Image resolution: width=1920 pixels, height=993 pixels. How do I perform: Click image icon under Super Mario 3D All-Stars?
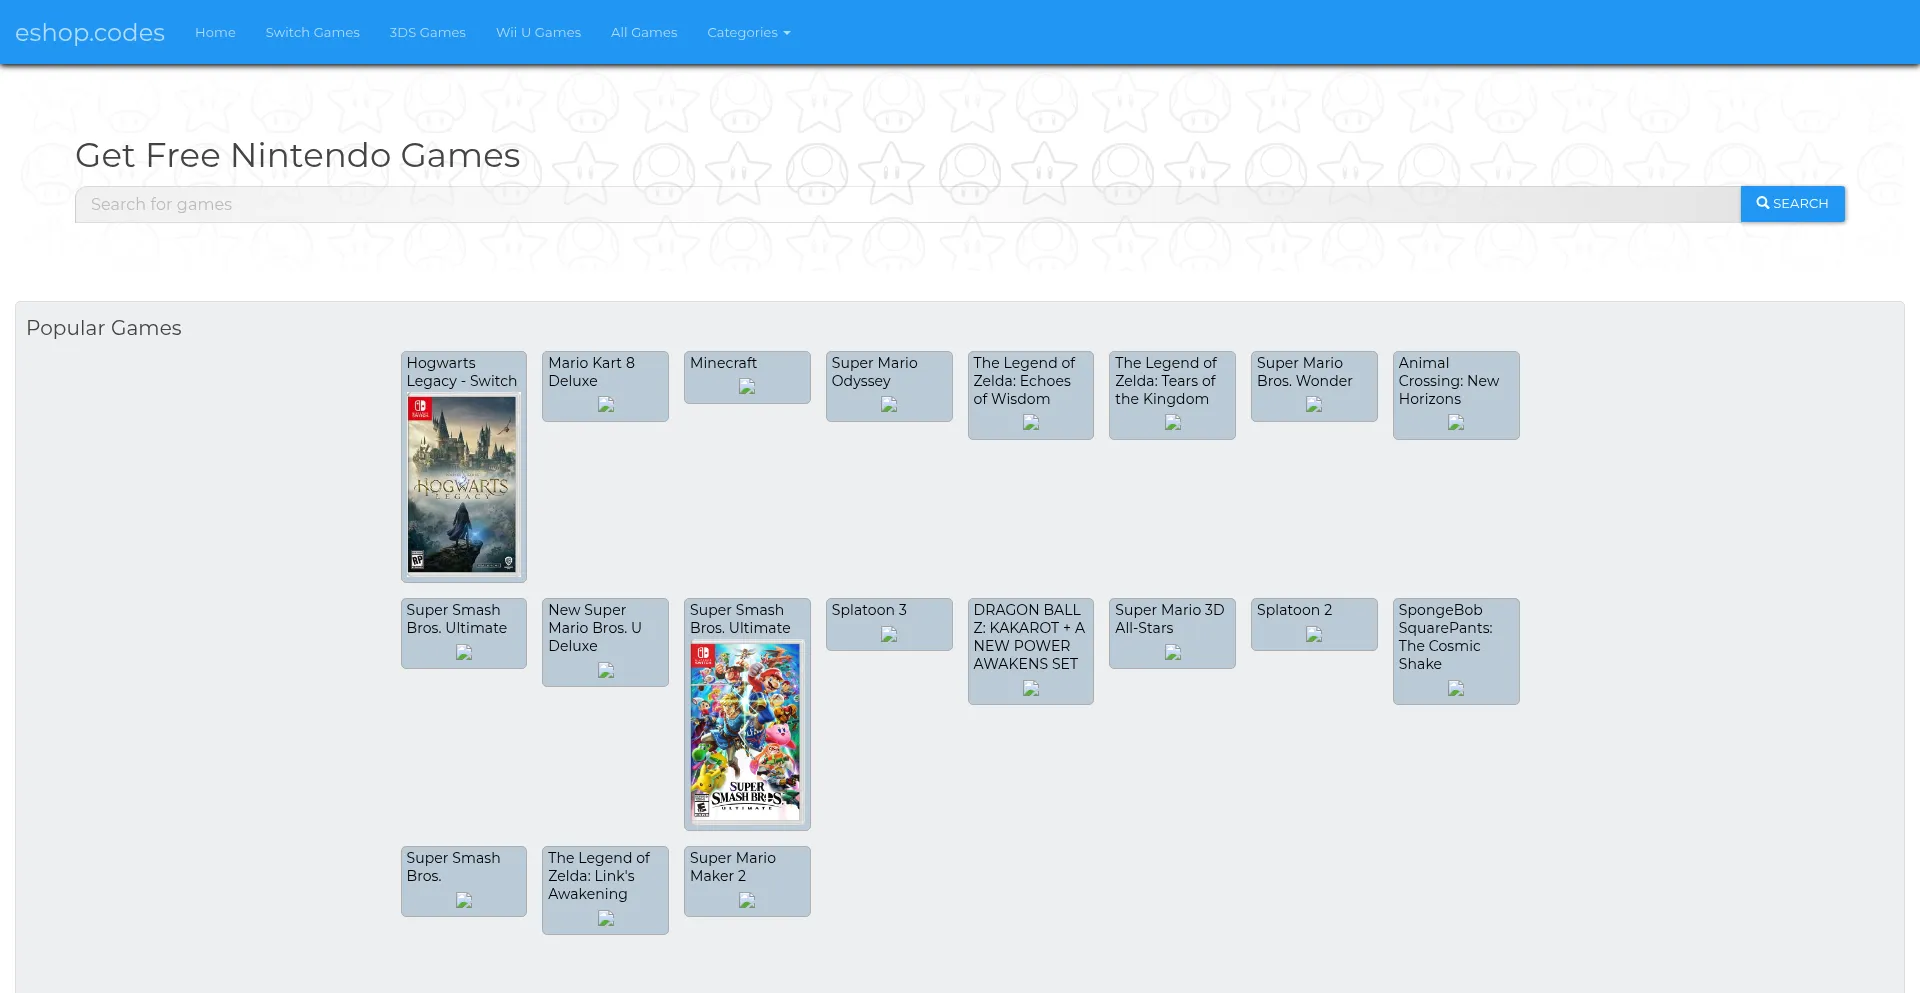tap(1173, 653)
